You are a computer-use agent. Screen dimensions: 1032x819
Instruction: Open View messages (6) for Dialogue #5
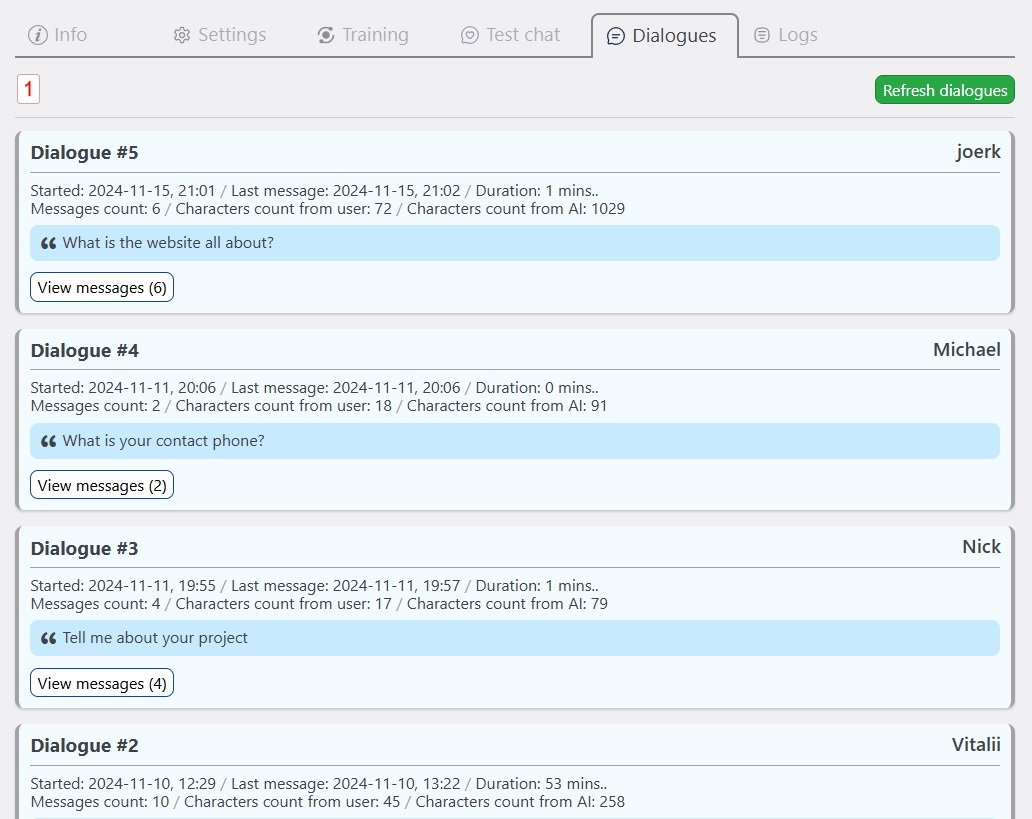coord(102,288)
